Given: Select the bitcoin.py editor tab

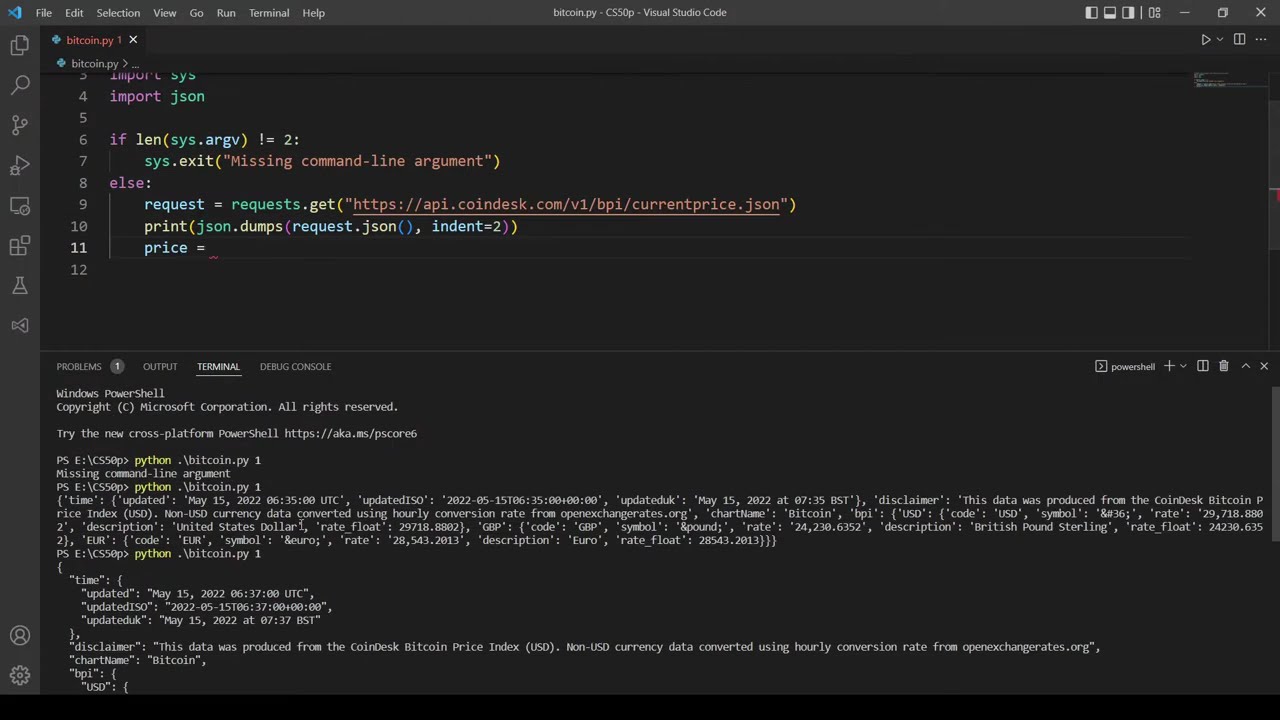Looking at the screenshot, I should pyautogui.click(x=95, y=40).
